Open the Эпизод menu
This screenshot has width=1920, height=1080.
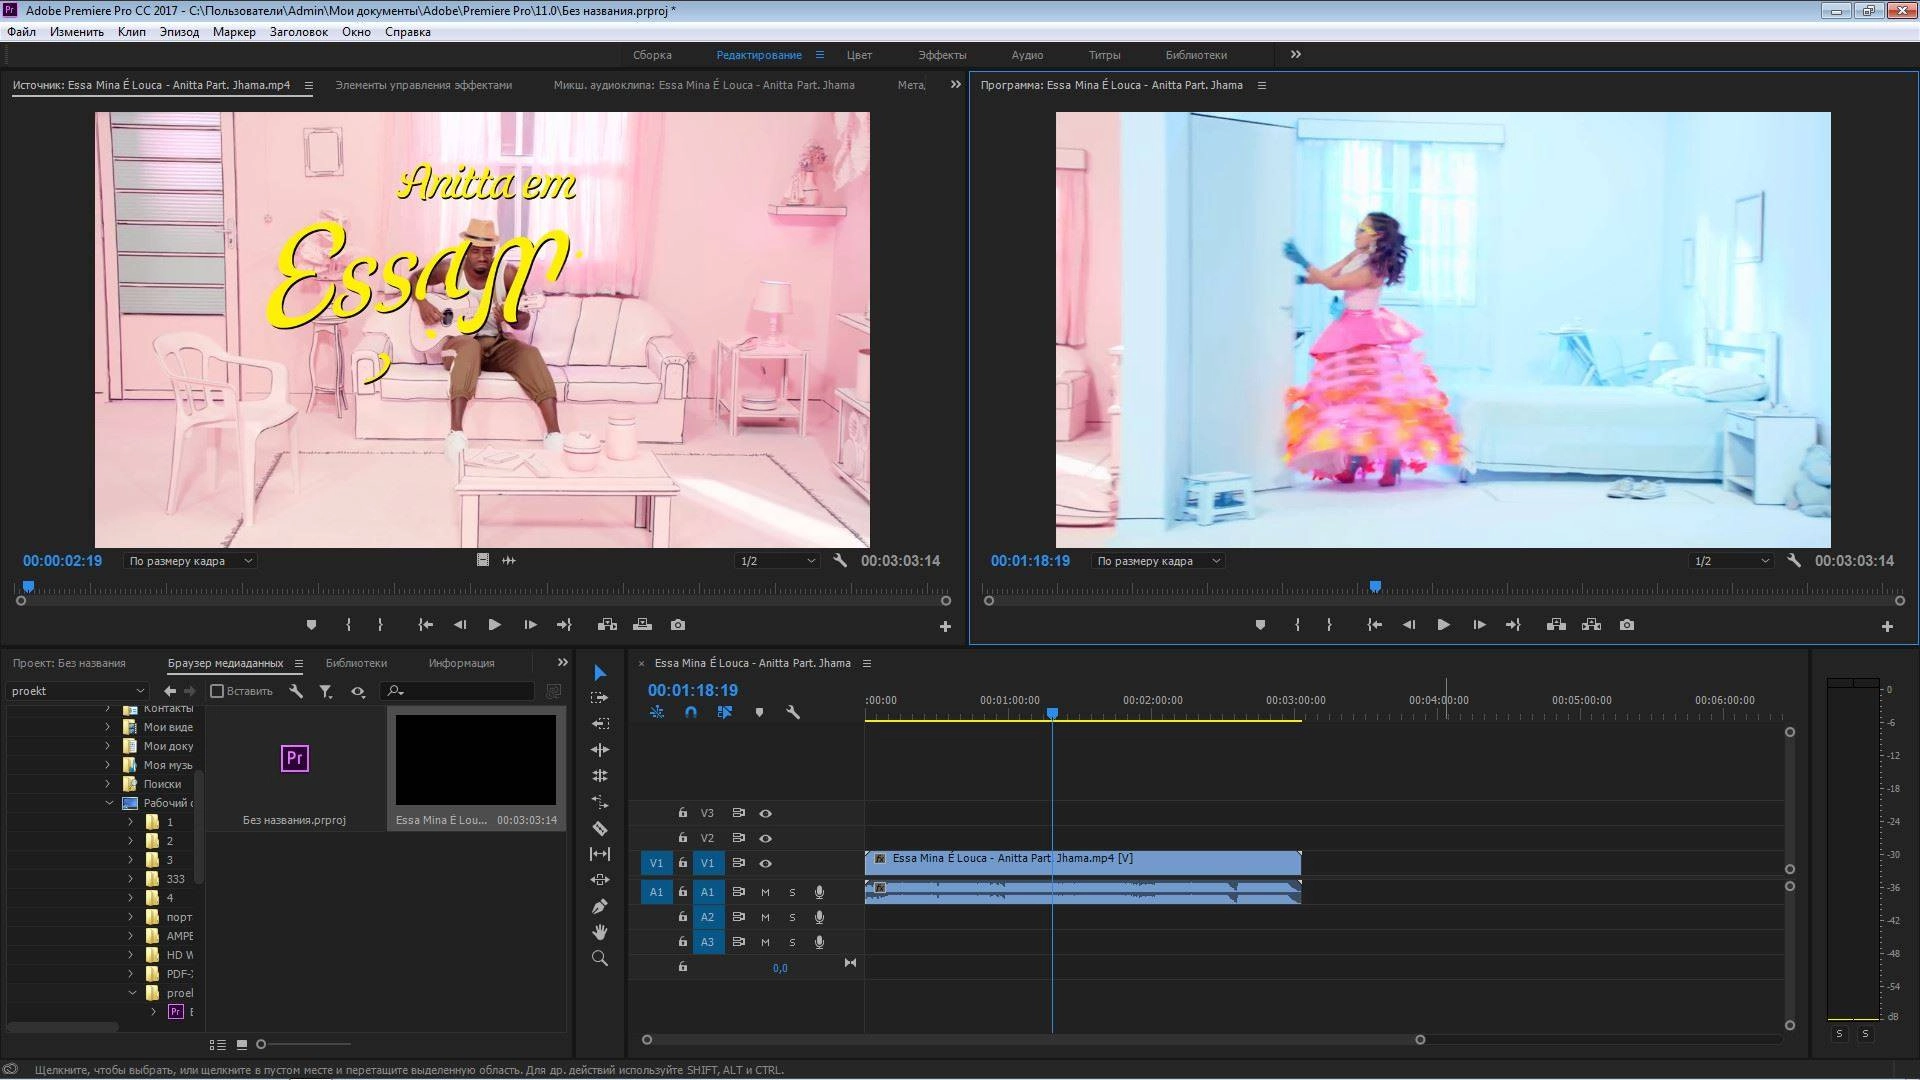(179, 32)
